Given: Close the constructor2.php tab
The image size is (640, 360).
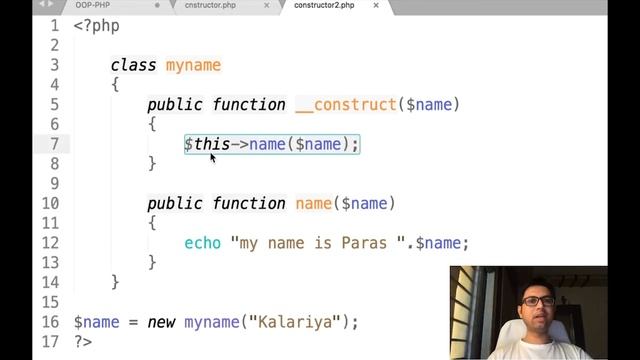Looking at the screenshot, I should click(376, 5).
